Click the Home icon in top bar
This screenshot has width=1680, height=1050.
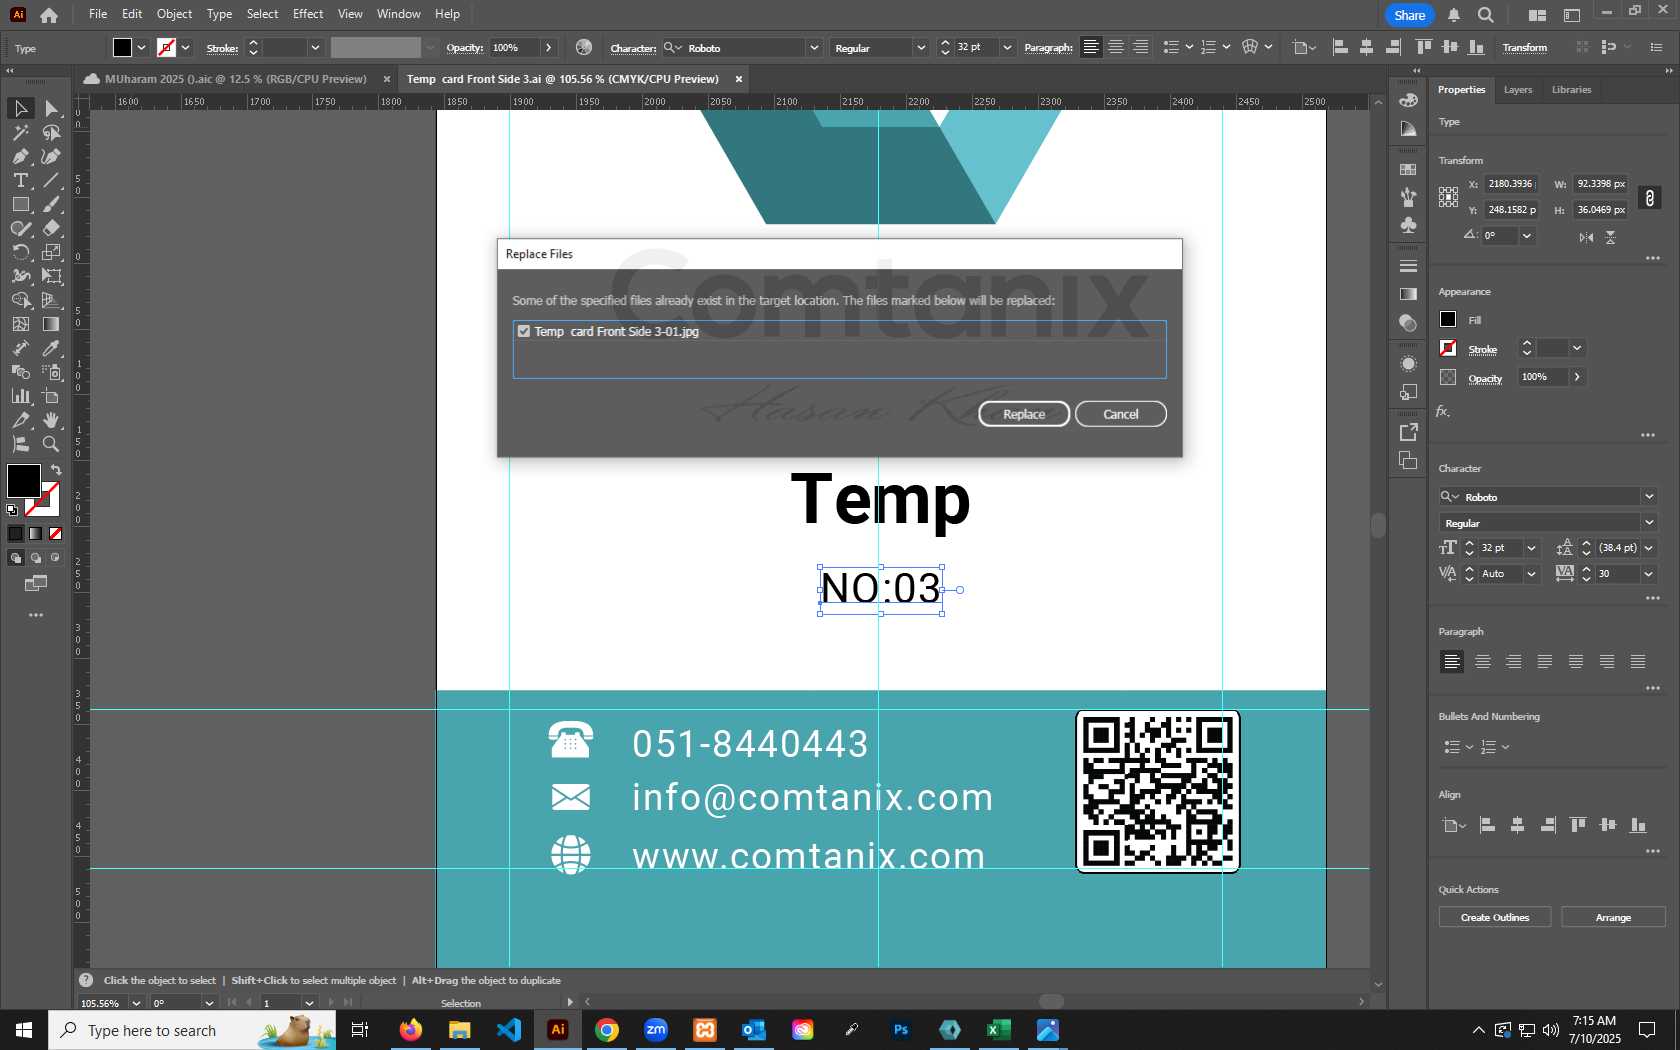coord(48,15)
